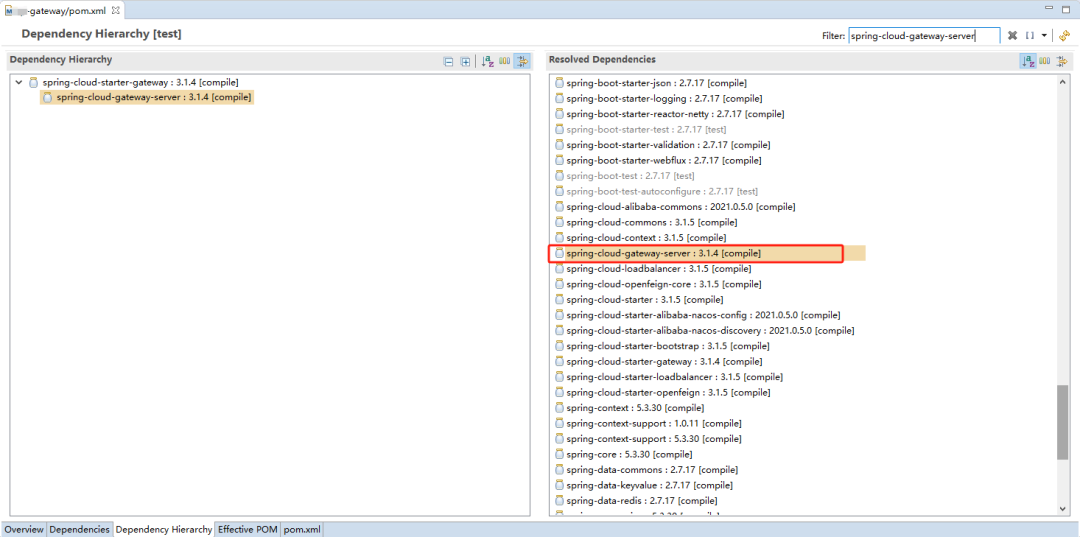The image size is (1080, 537).
Task: Expand all in Dependency Hierarchy toolbar
Action: [x=466, y=61]
